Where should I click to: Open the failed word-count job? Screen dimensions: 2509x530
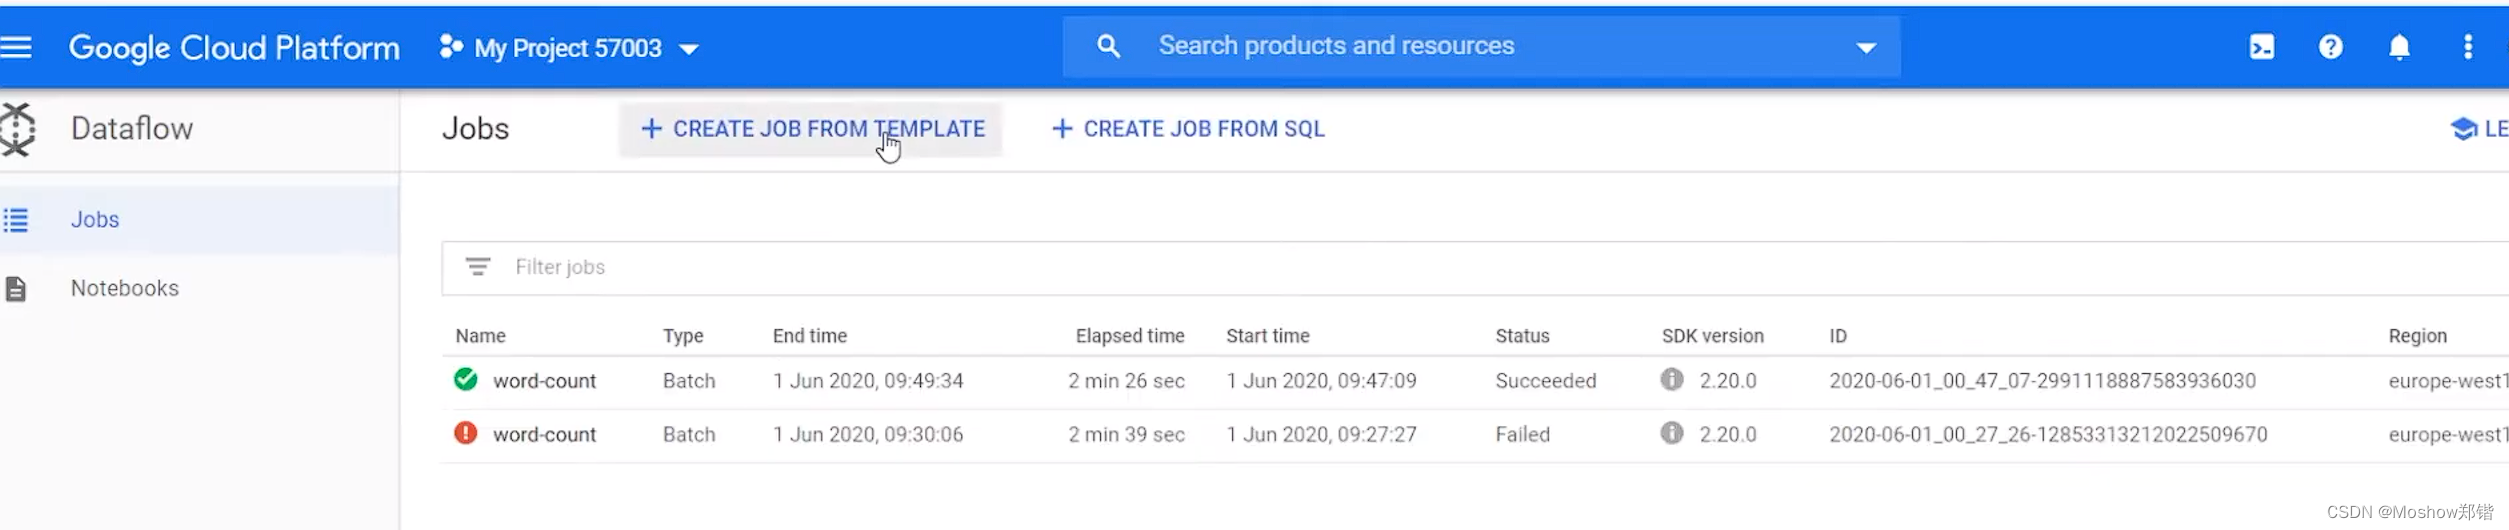544,435
